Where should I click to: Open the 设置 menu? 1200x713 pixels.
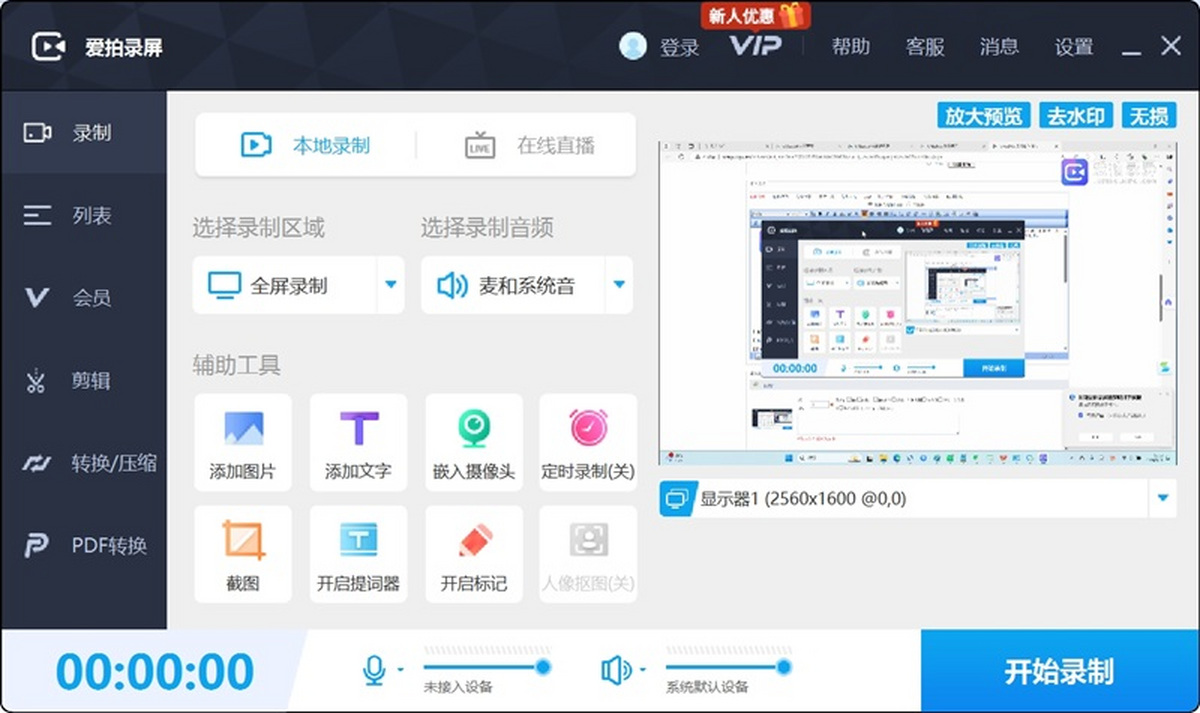point(1073,46)
